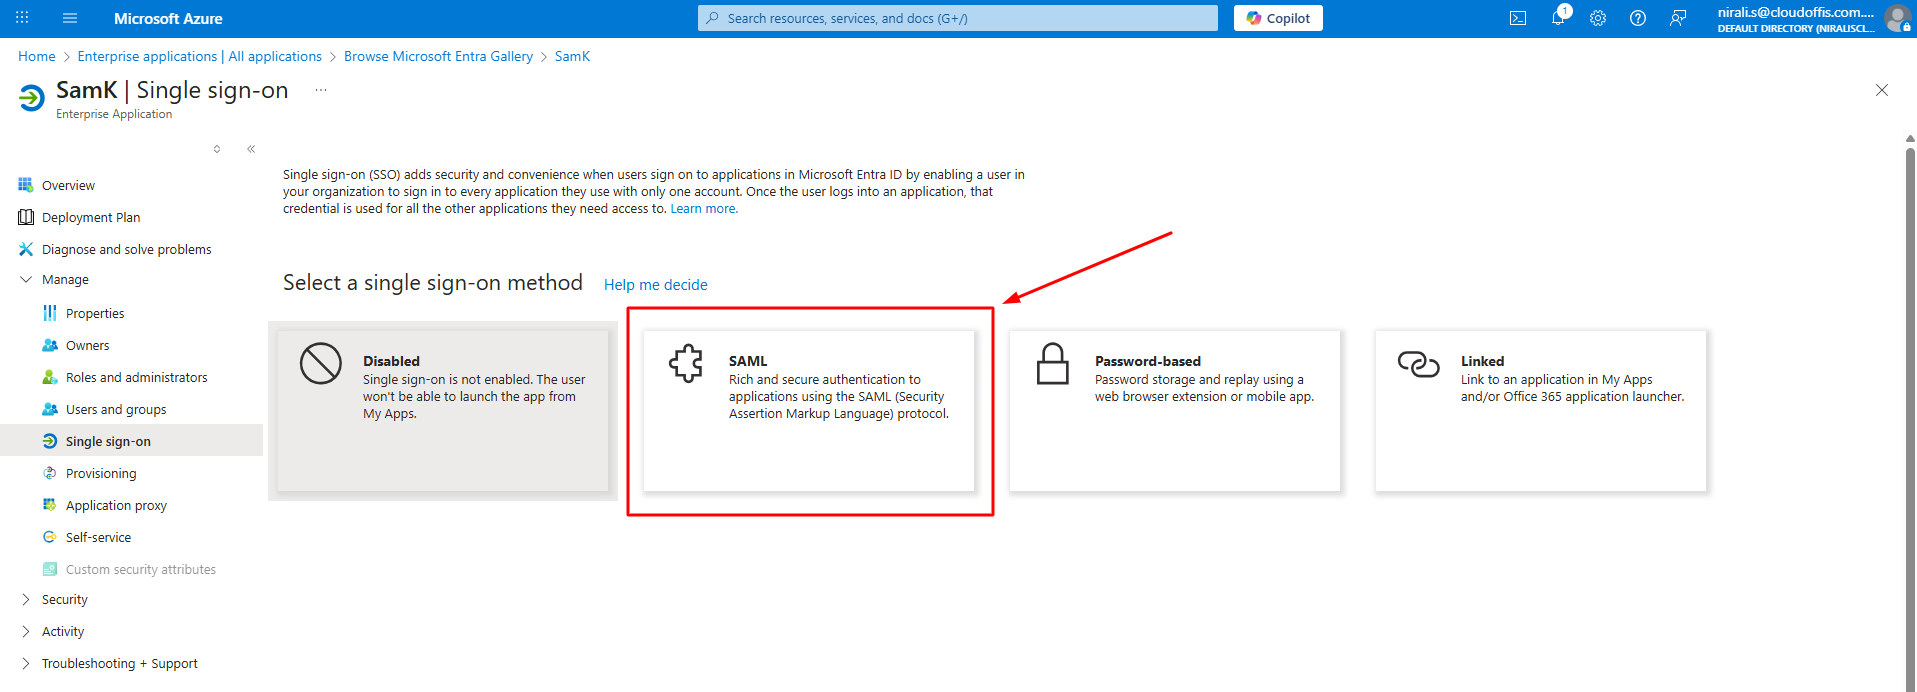
Task: Open the Feedback icon in top bar
Action: point(1678,18)
